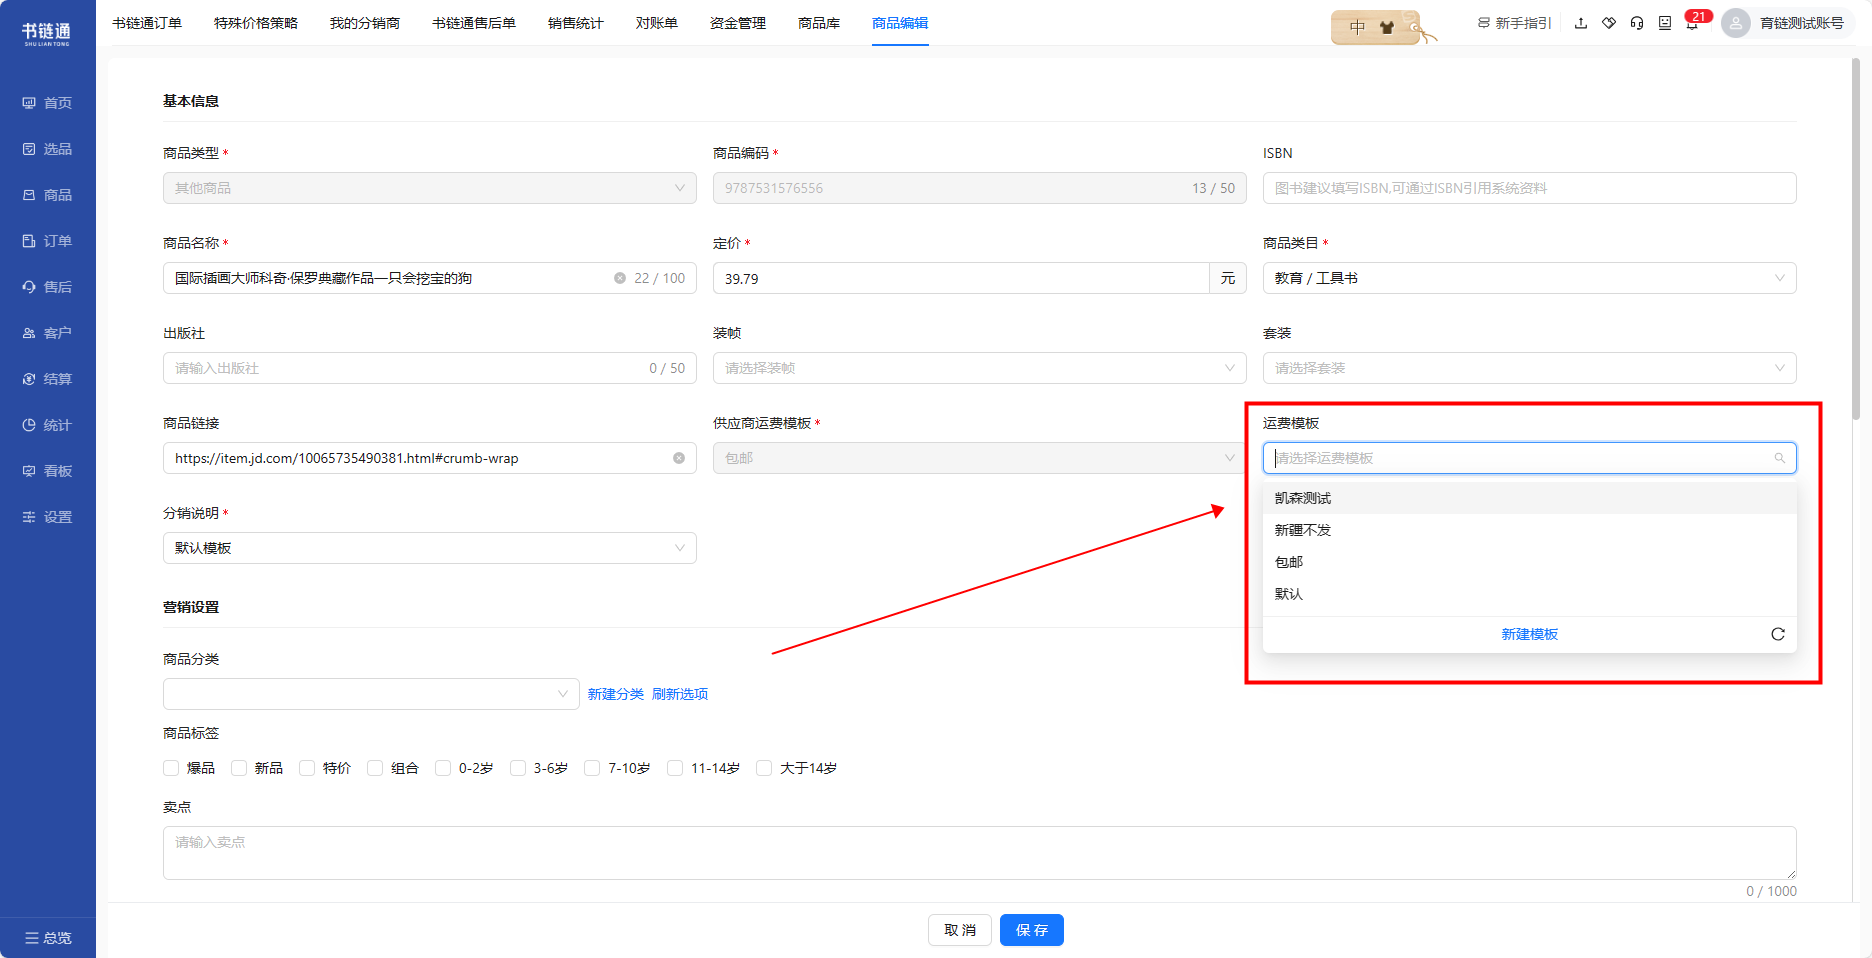Open the 分销说明 dropdown showing 默认模板
Screen dimensions: 1872x958
(430, 548)
